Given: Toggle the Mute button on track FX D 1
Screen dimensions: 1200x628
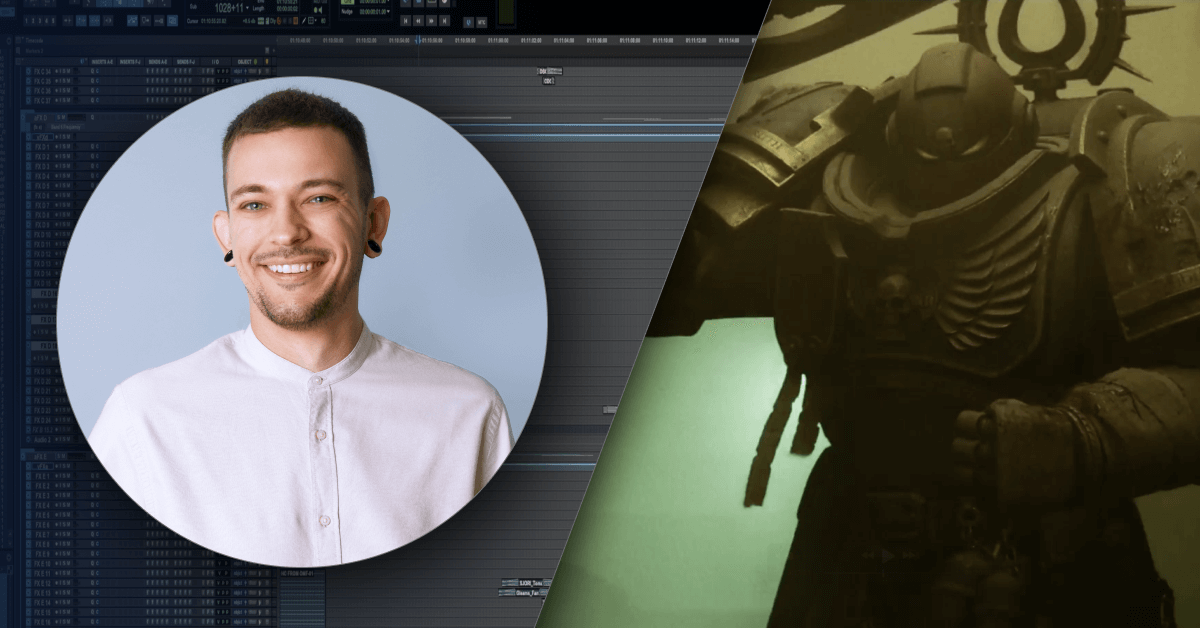Looking at the screenshot, I should 68,147.
